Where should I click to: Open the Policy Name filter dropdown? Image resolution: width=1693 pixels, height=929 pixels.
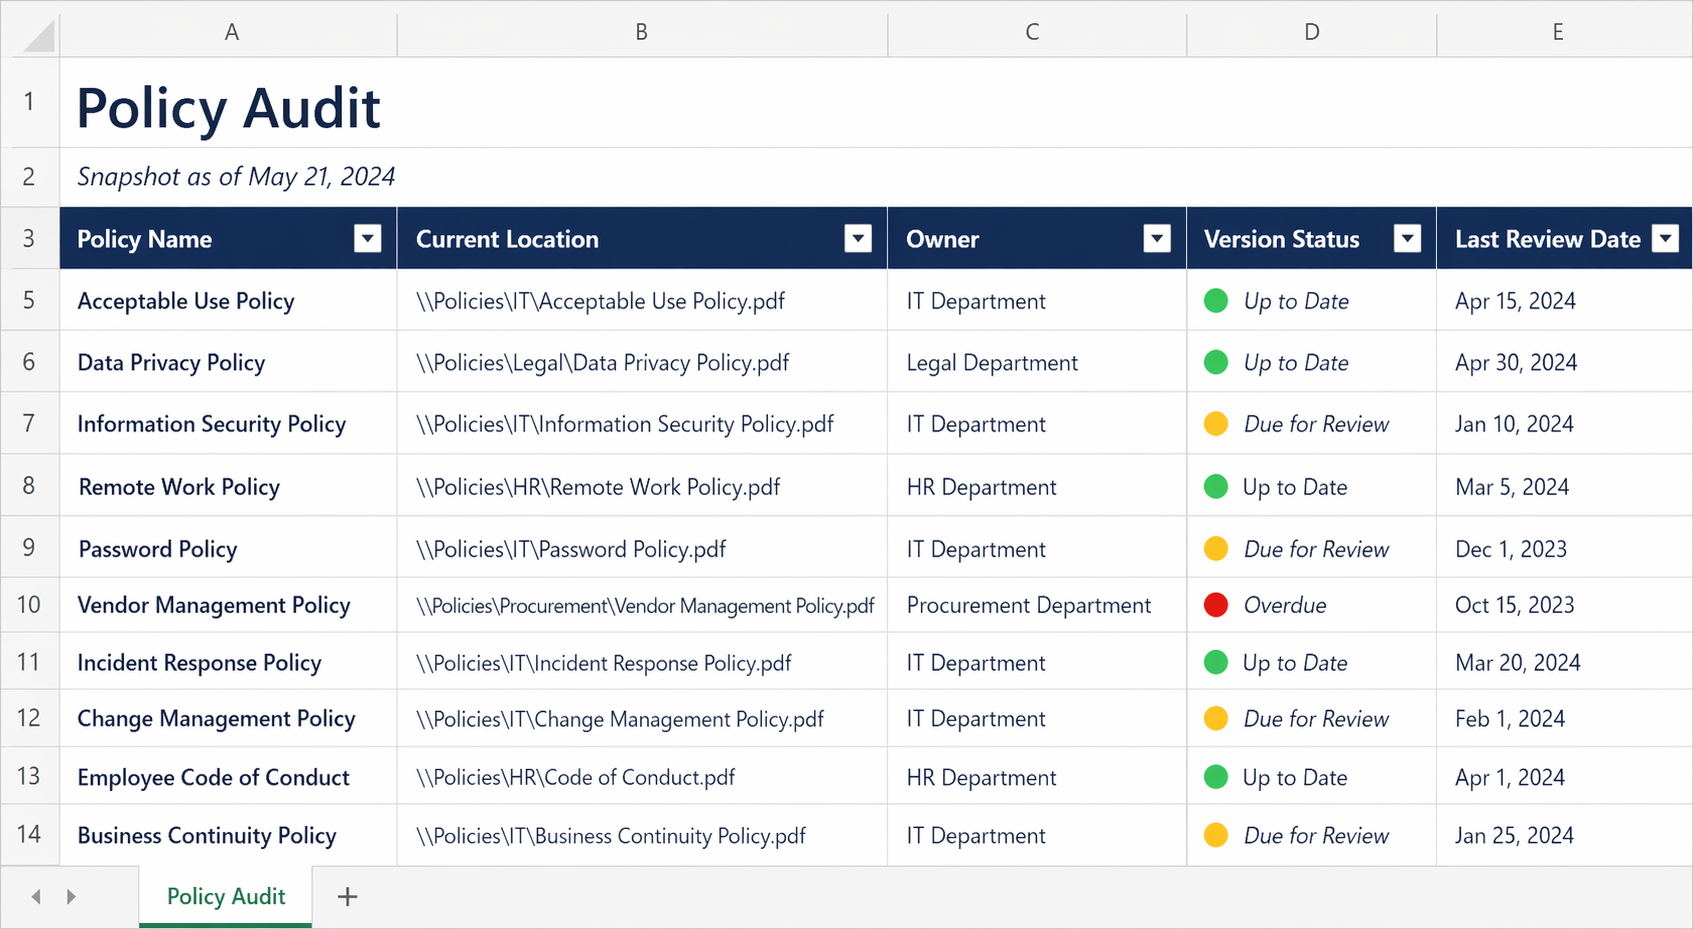click(x=368, y=238)
